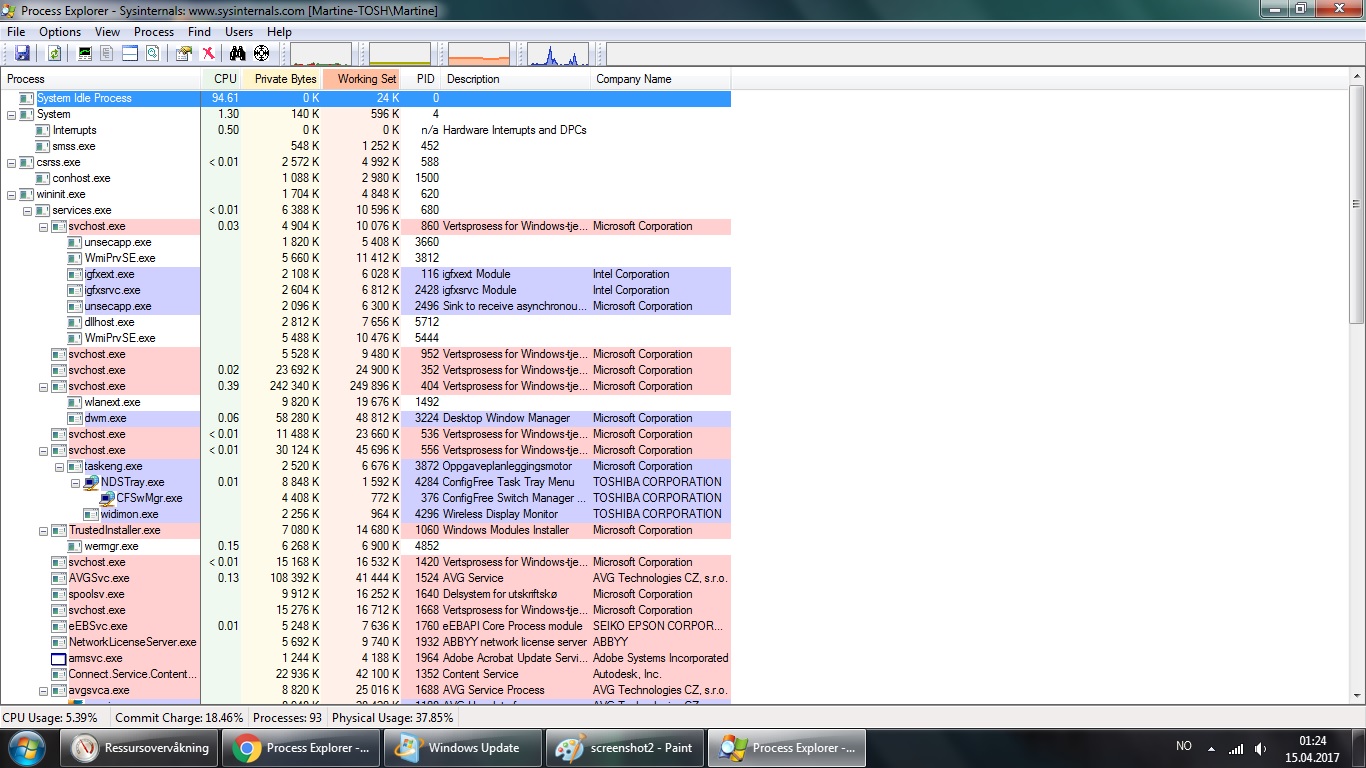Collapse the avgsvca.exe tree node
This screenshot has height=768, width=1366.
pyautogui.click(x=43, y=690)
